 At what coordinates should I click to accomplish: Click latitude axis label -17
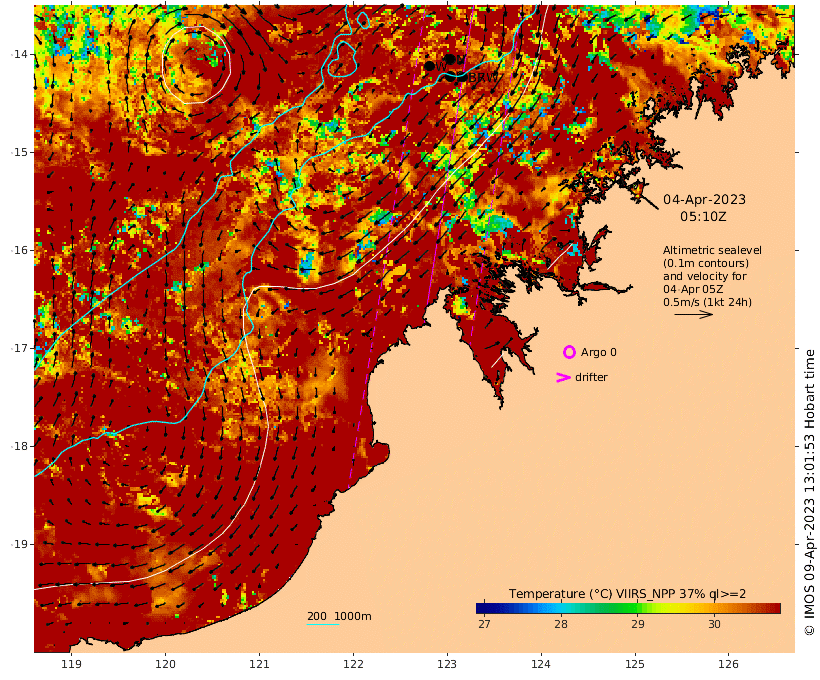click(x=18, y=348)
